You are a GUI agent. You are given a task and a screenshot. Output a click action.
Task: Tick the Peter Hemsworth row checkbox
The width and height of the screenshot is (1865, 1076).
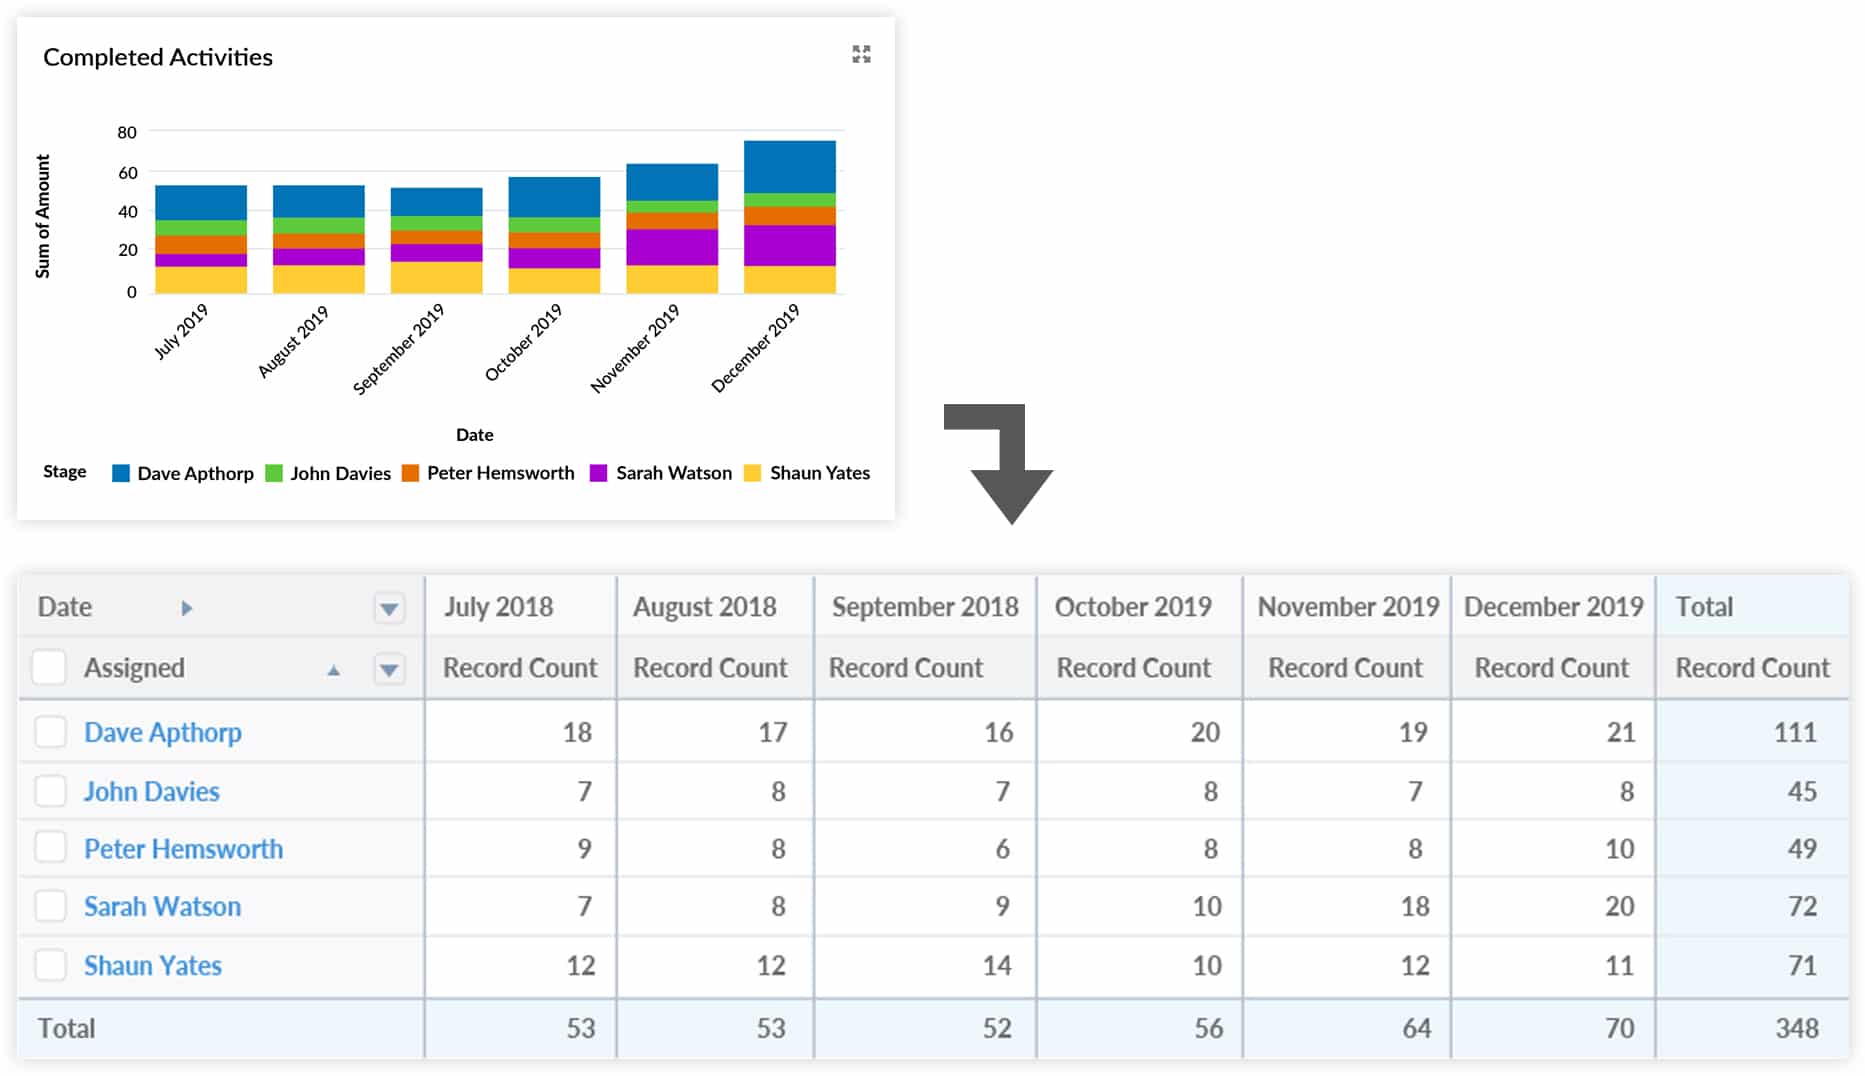coord(50,848)
